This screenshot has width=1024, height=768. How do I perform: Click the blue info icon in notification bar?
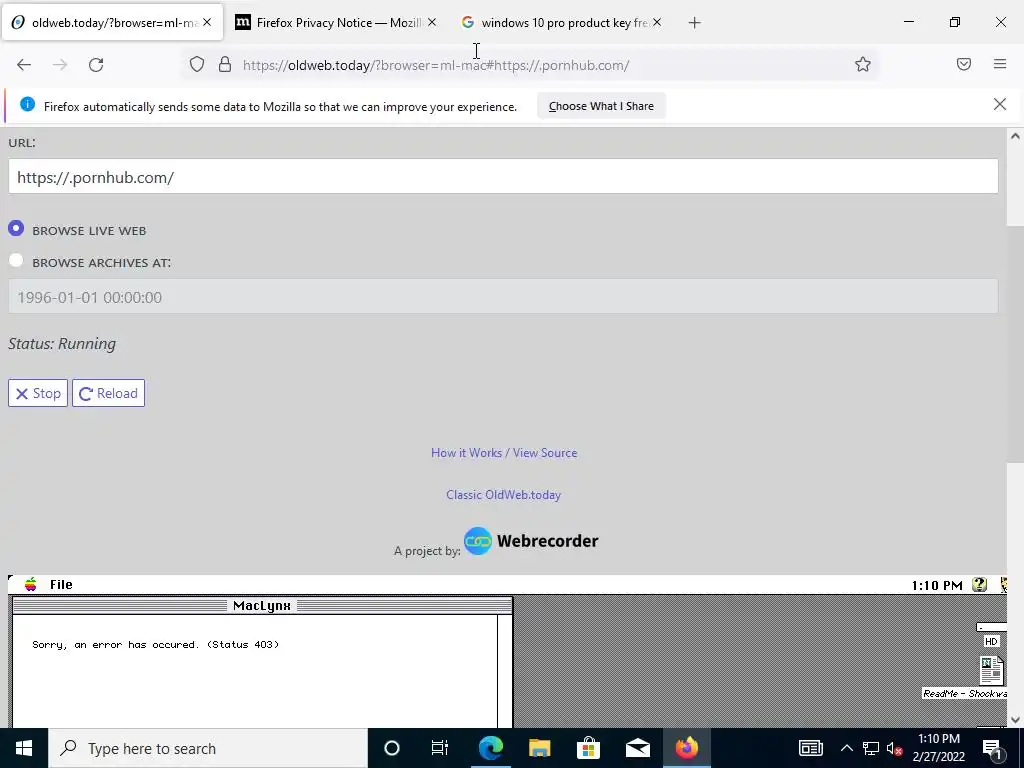click(x=27, y=104)
